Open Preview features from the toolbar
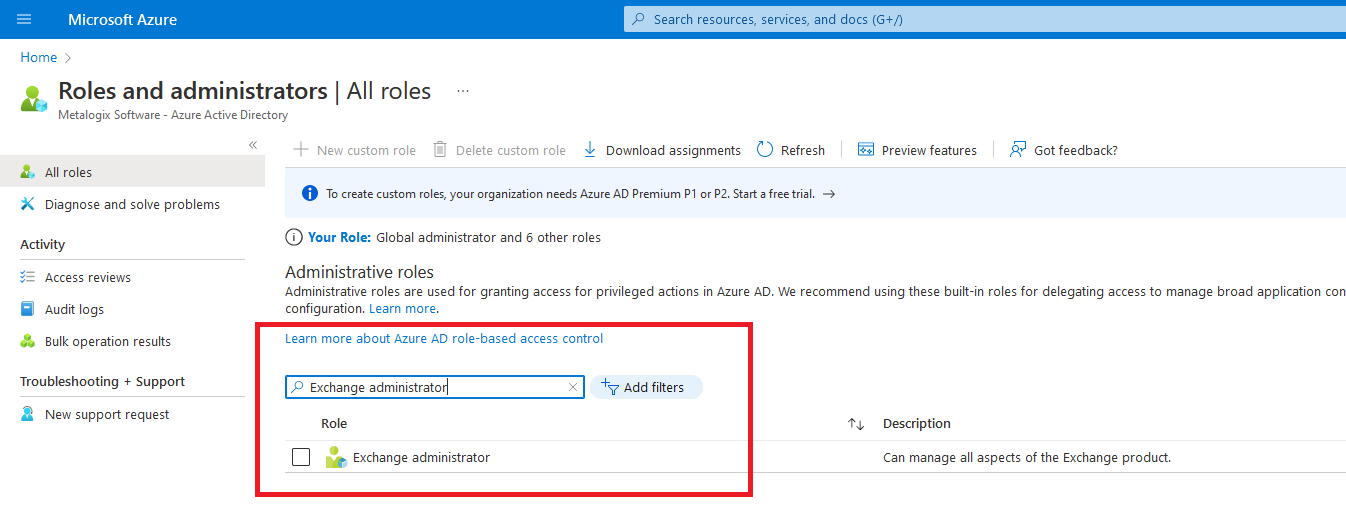 click(x=917, y=150)
